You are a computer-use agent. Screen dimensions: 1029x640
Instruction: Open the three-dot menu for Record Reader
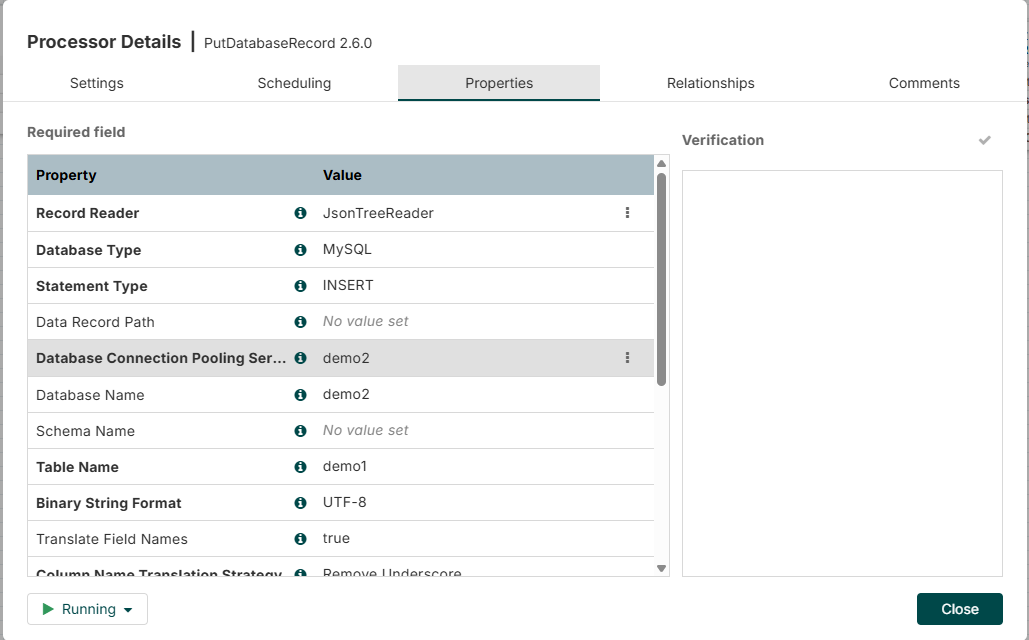tap(627, 213)
